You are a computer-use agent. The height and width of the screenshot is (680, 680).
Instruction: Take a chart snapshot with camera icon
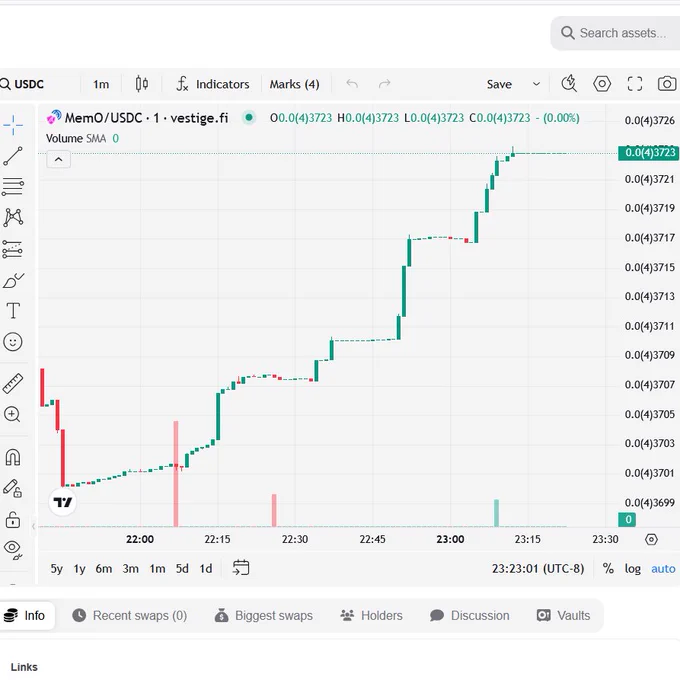coord(667,84)
